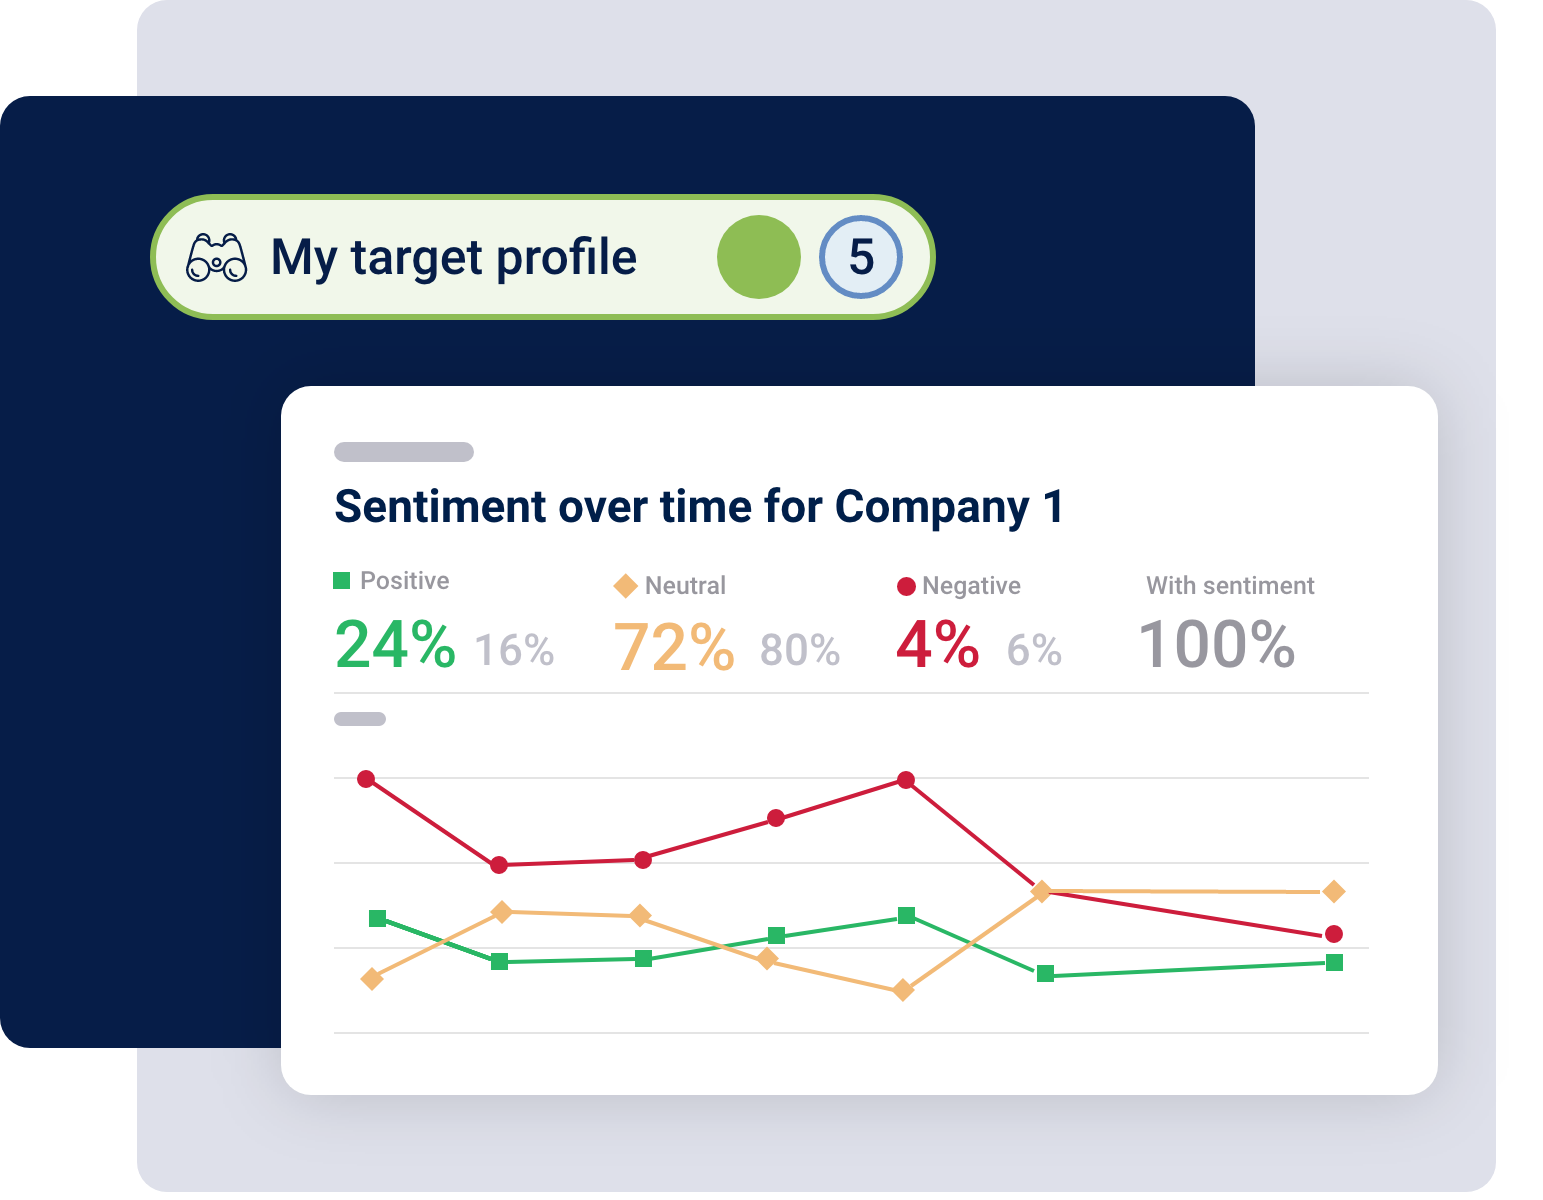Image resolution: width=1543 pixels, height=1200 pixels.
Task: Click the last green Positive data point
Action: click(1334, 963)
